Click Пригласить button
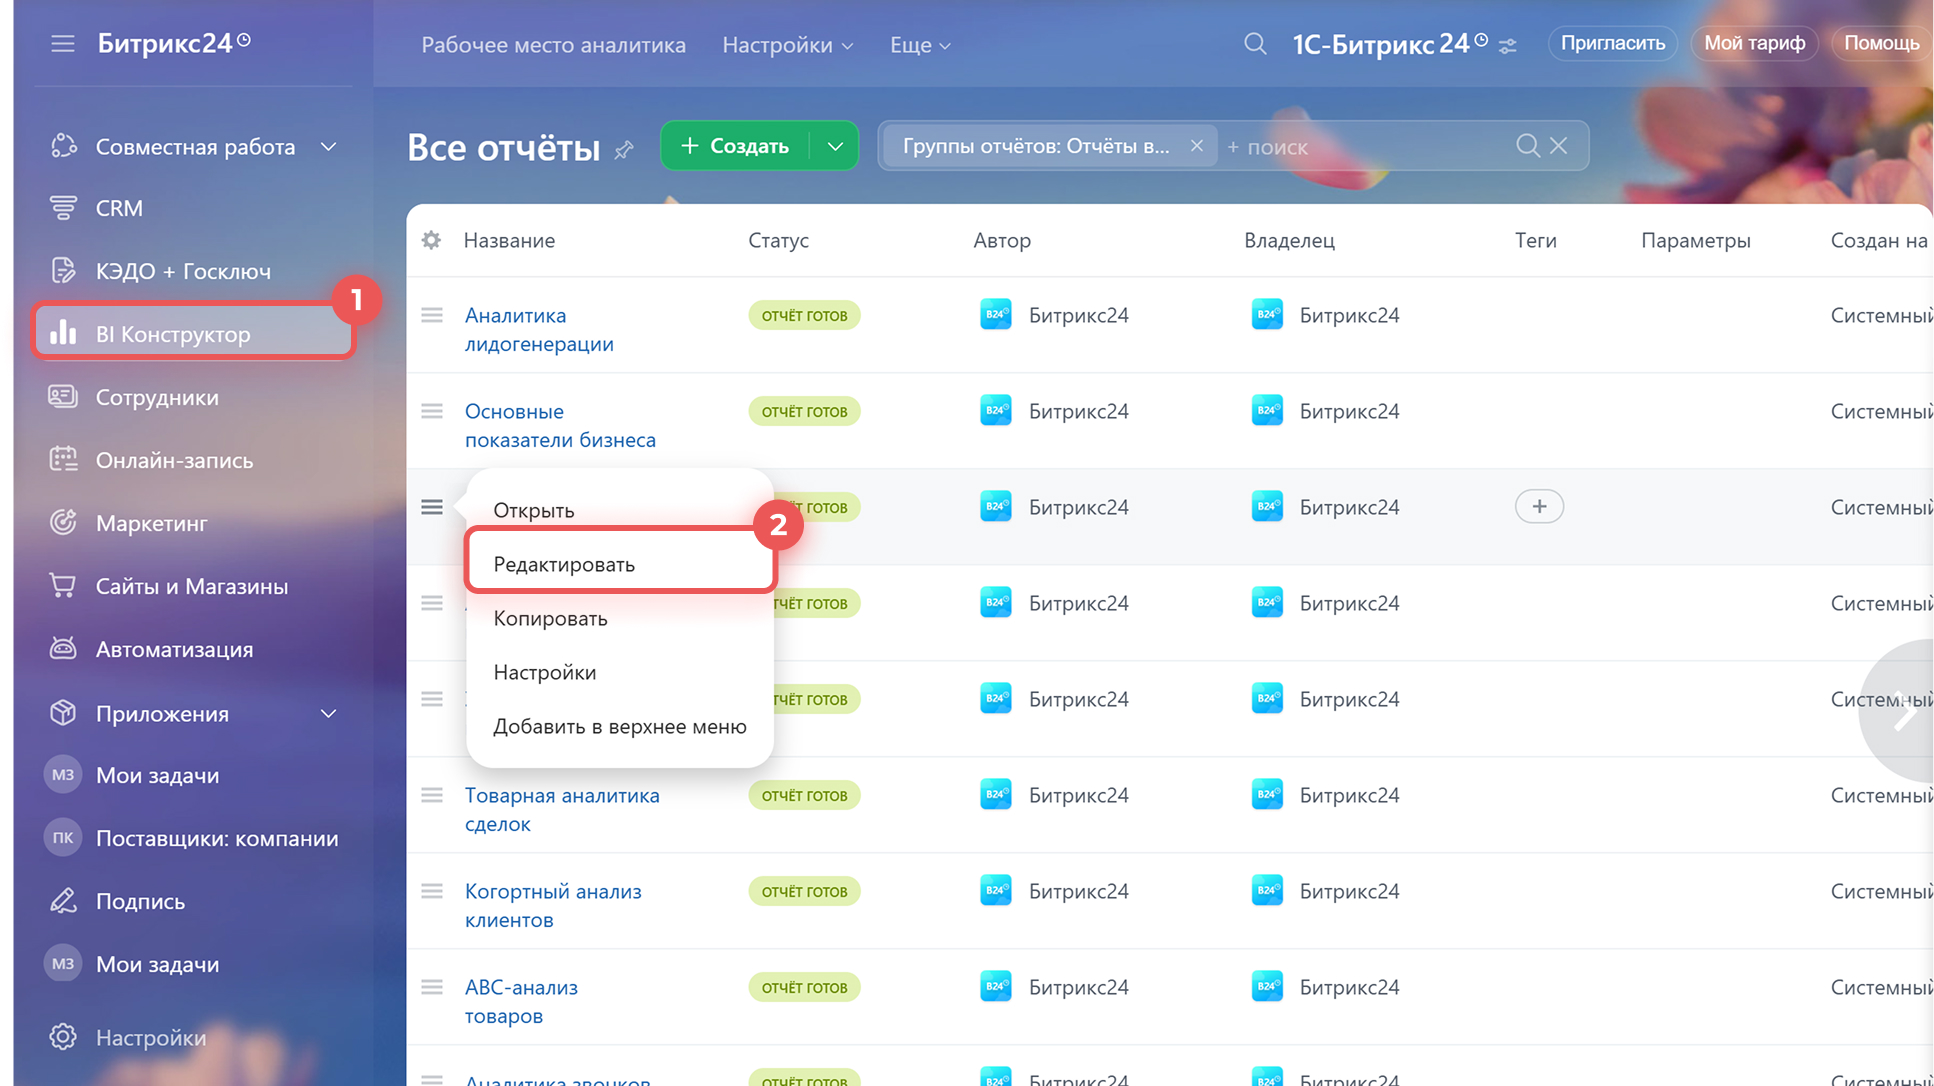 pyautogui.click(x=1612, y=43)
